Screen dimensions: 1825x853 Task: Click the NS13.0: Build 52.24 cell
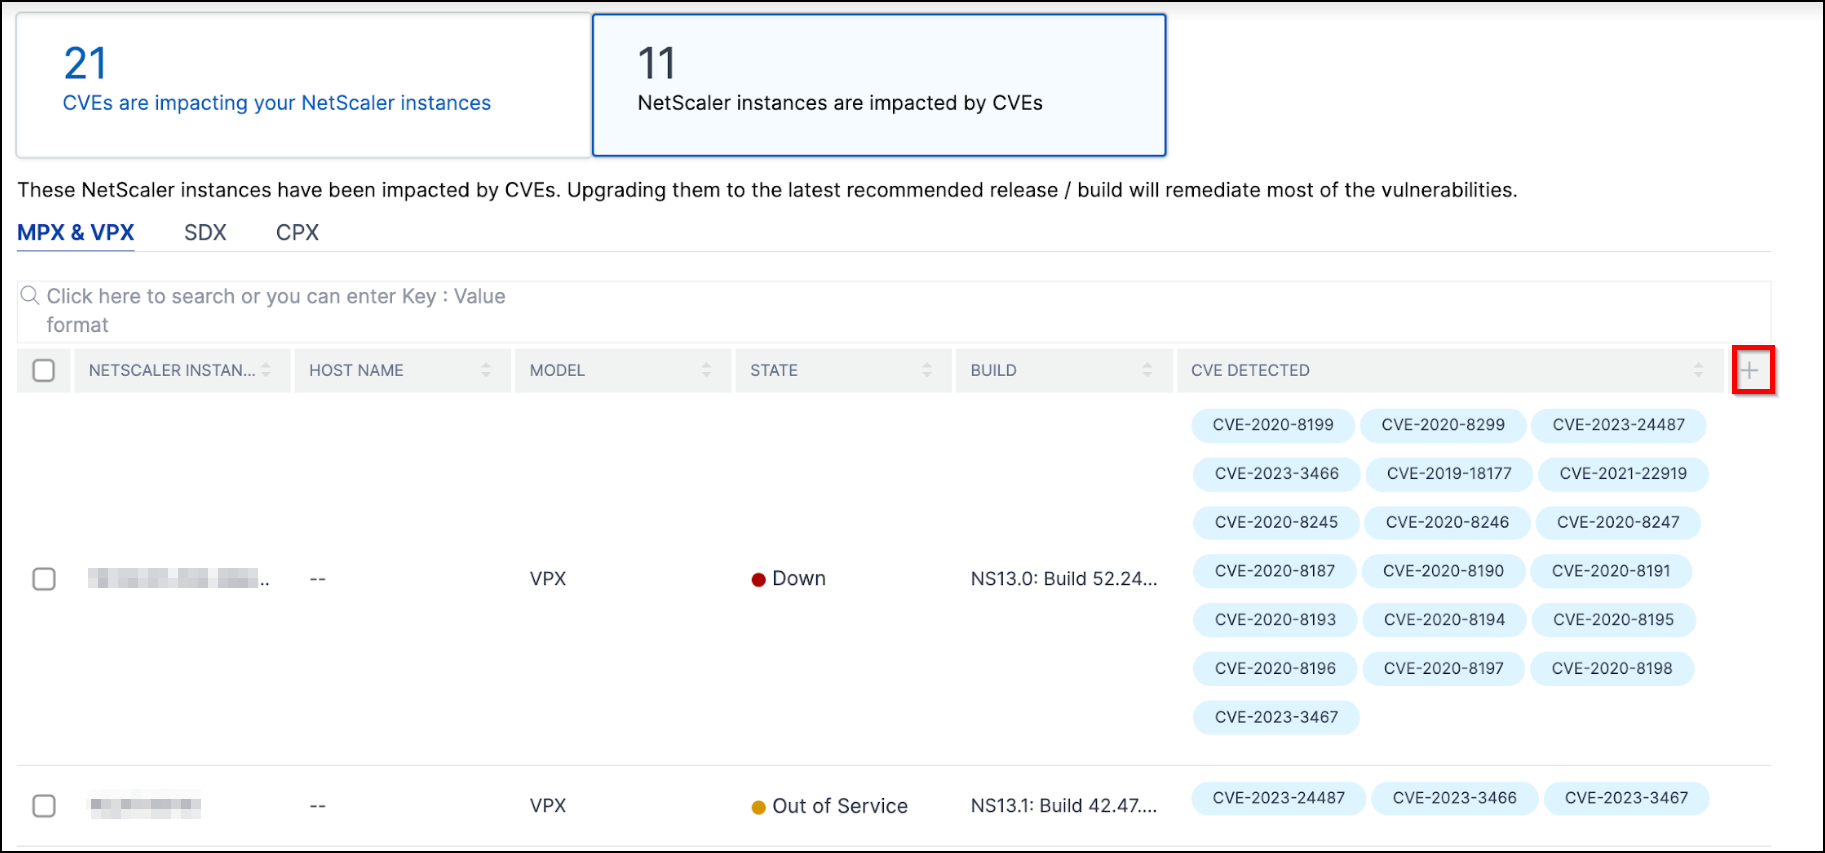[1064, 579]
